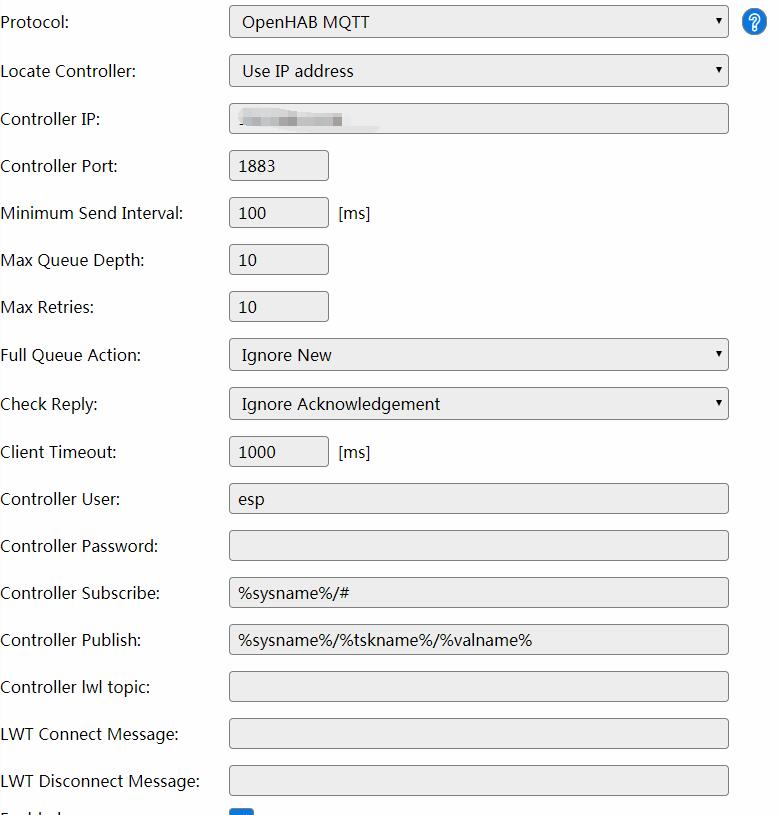Focus the Controller Publish template field

click(x=478, y=639)
